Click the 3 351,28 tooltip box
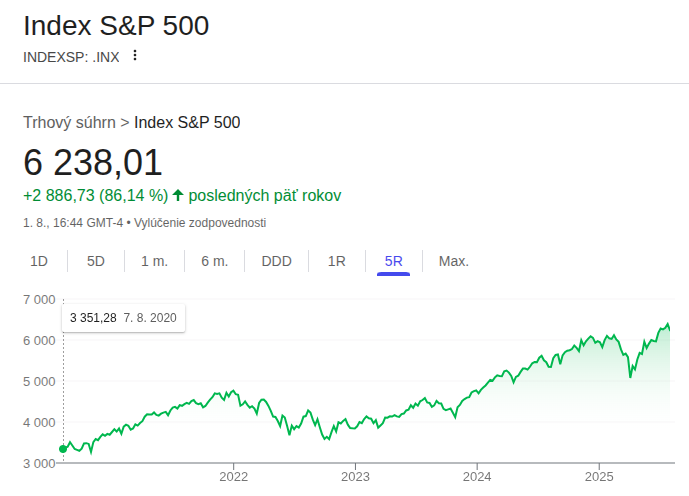The width and height of the screenshot is (689, 496). coord(123,317)
